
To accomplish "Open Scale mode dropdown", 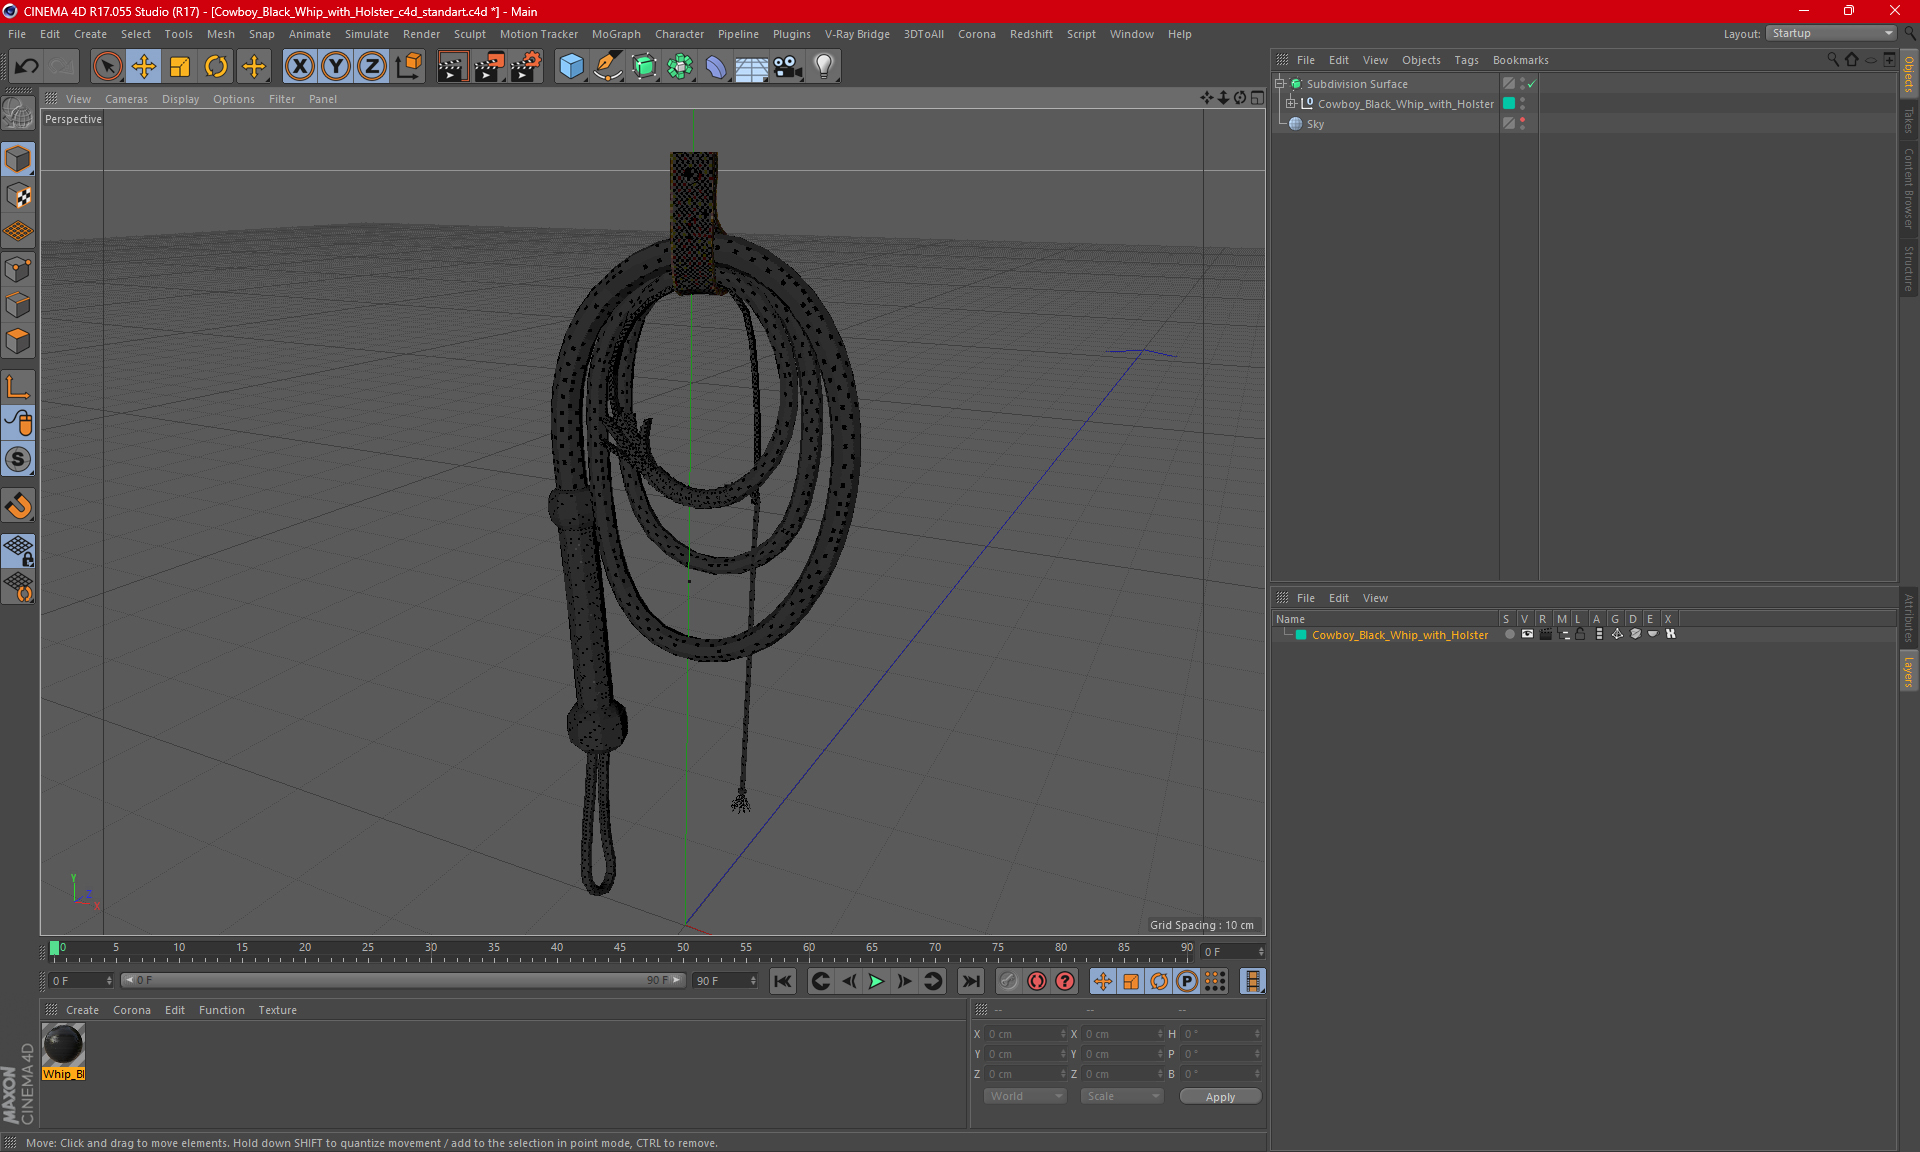I will (1122, 1096).
